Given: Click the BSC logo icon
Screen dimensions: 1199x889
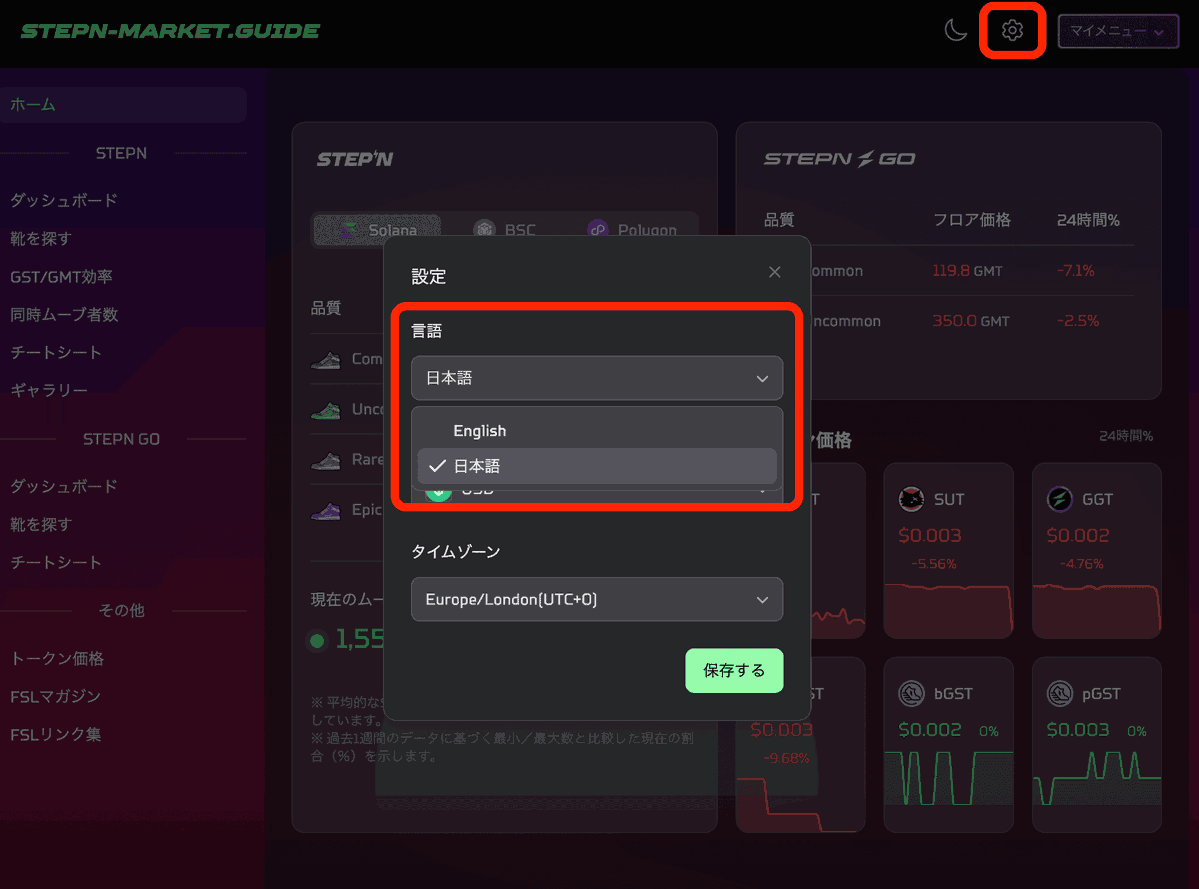Looking at the screenshot, I should [484, 229].
